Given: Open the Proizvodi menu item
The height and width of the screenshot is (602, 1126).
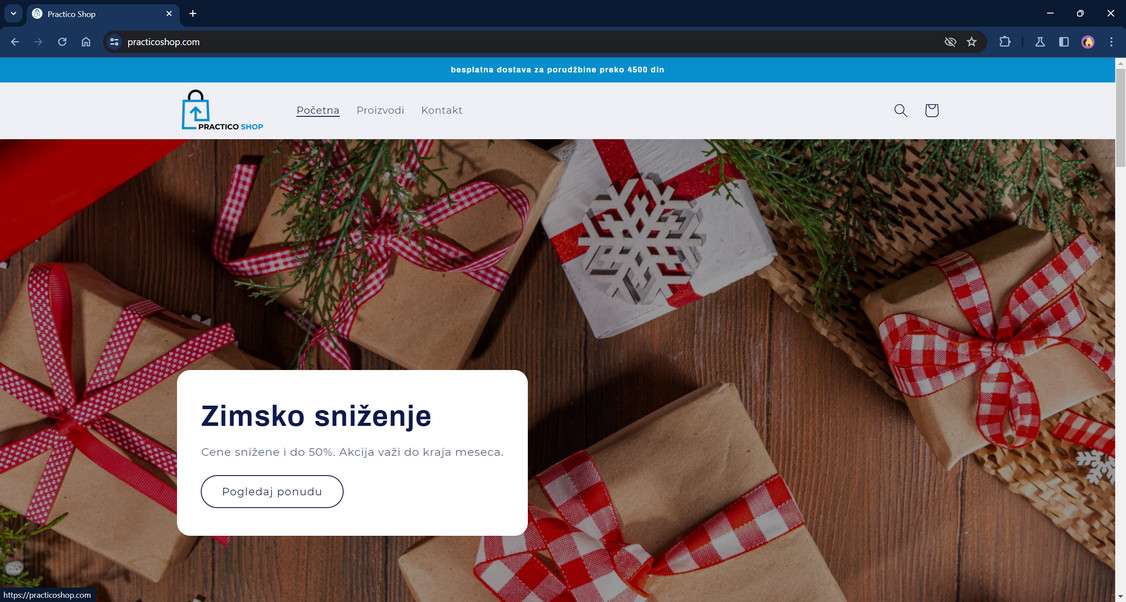Looking at the screenshot, I should 380,110.
